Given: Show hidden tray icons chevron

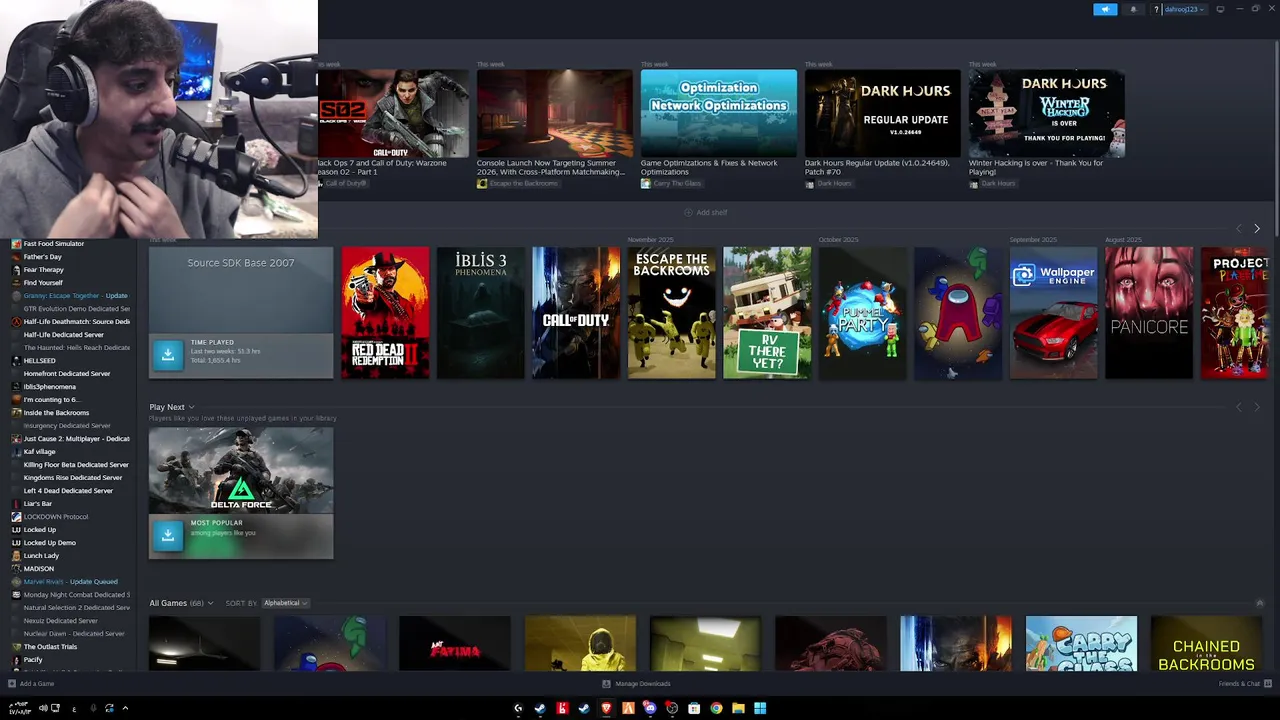Looking at the screenshot, I should (125, 708).
